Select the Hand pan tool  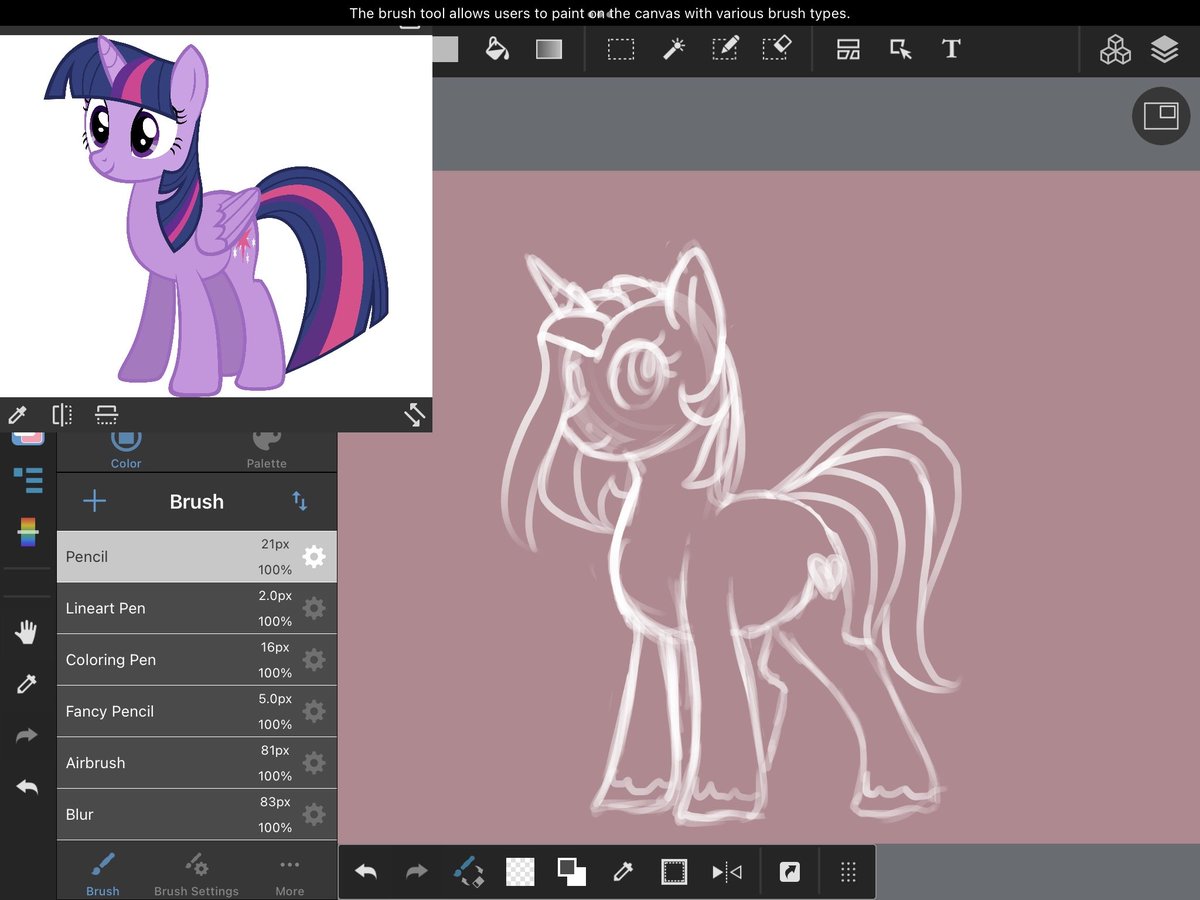[27, 632]
